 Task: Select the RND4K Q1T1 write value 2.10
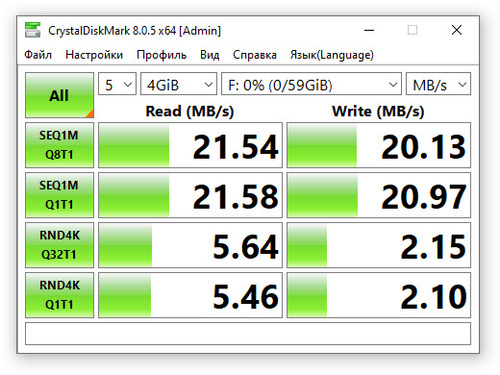[379, 295]
